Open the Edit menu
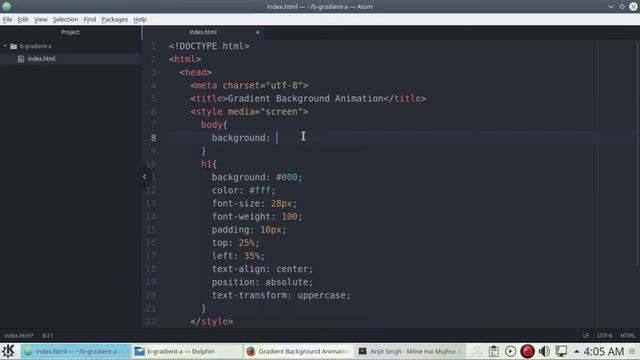 [23, 19]
